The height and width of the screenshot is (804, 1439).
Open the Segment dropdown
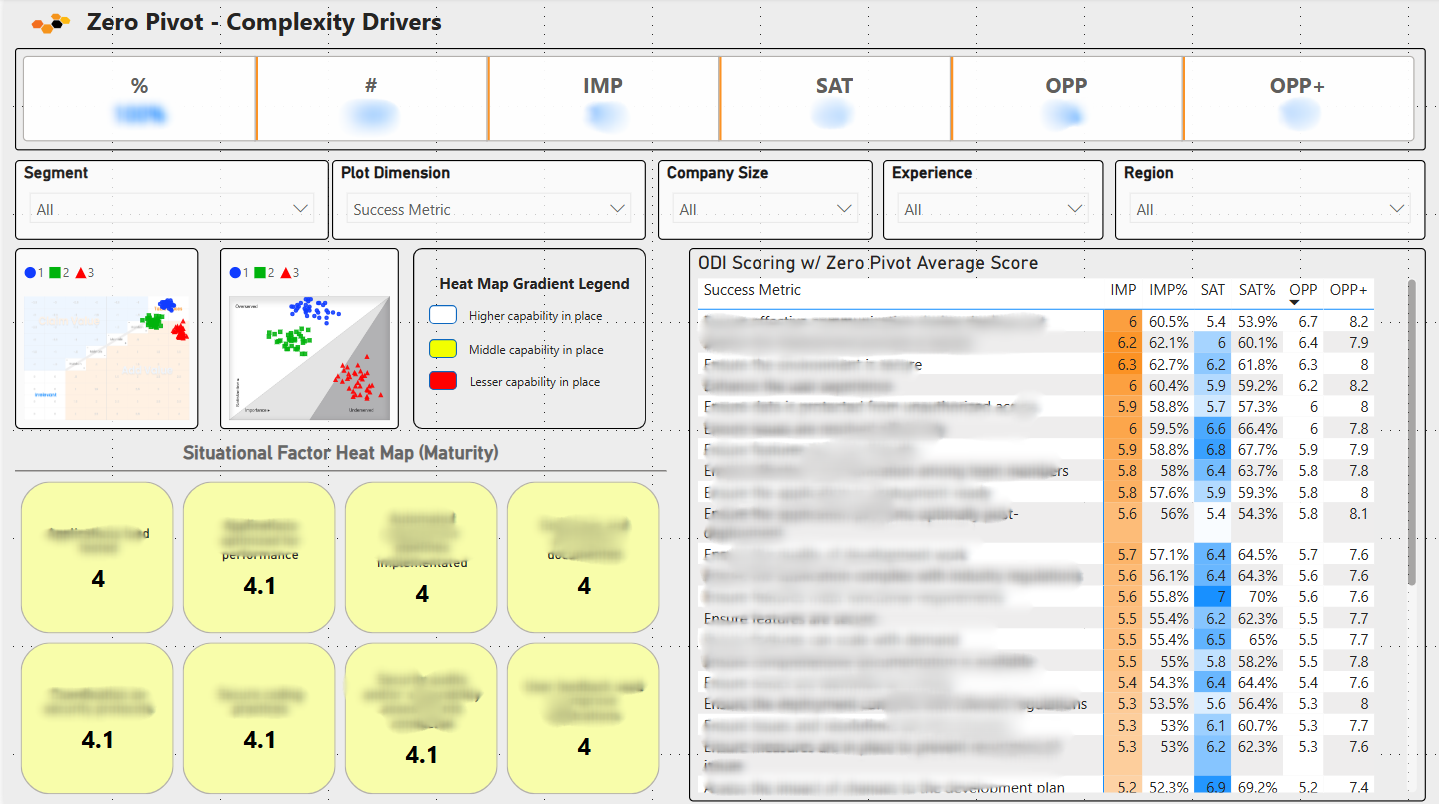[172, 209]
